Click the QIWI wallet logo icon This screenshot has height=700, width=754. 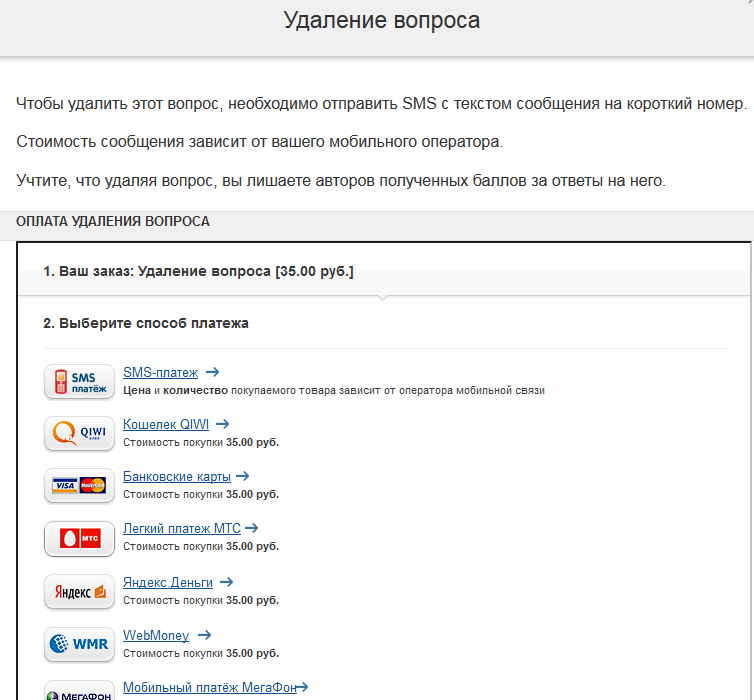point(79,434)
